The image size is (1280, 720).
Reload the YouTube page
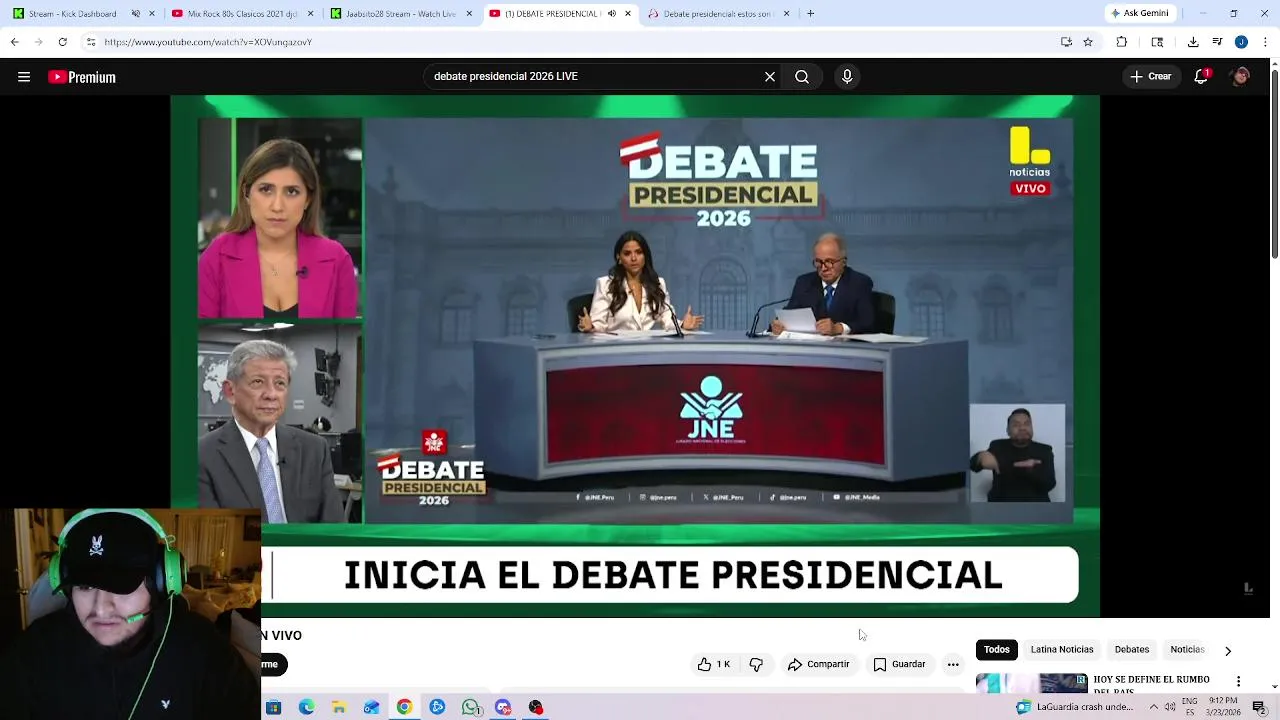tap(63, 42)
